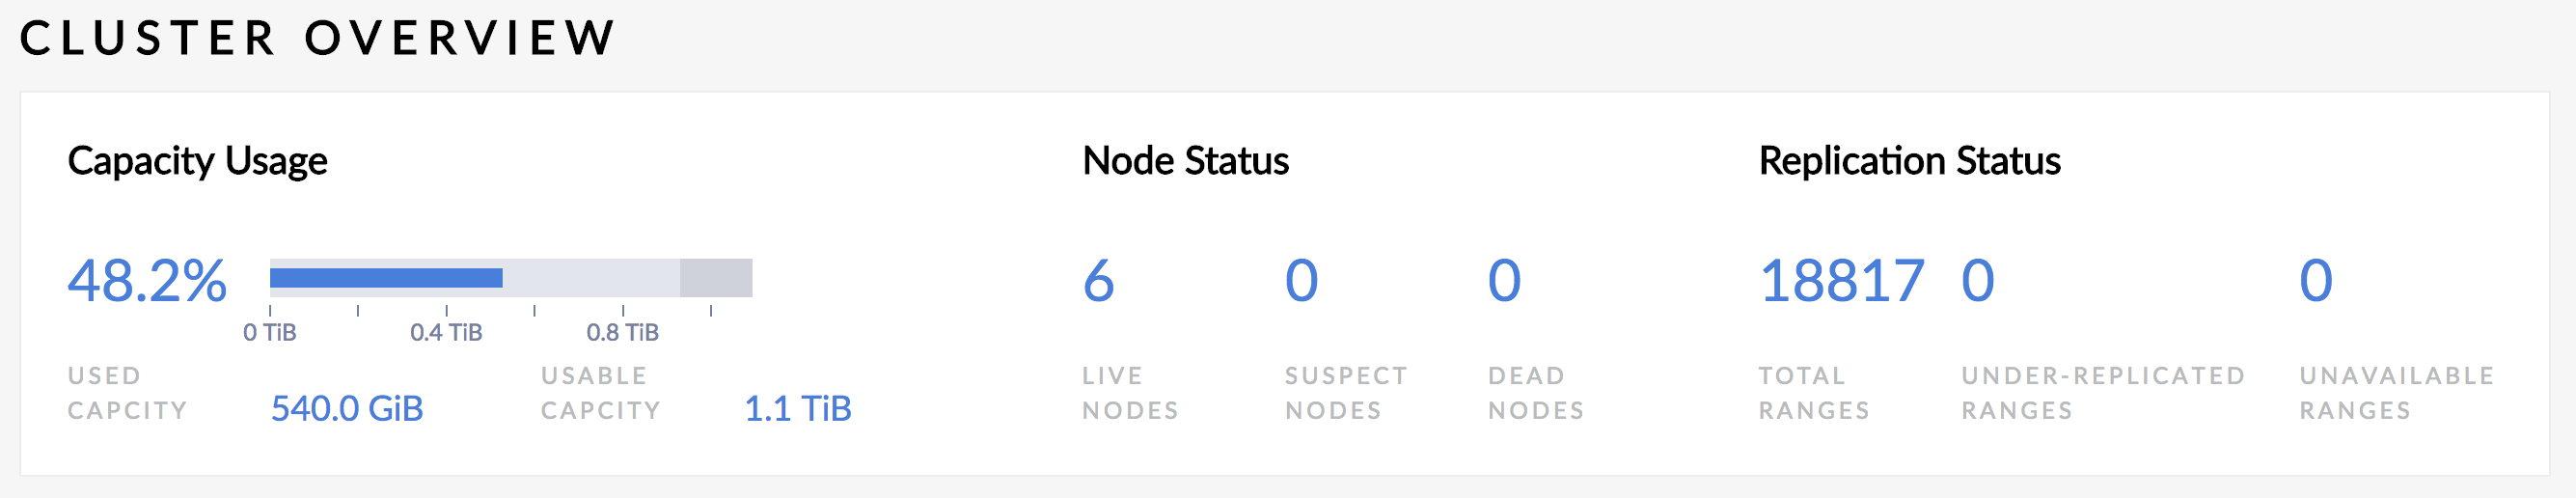2576x498 pixels.
Task: Click the suspect nodes count
Action: pos(1301,281)
